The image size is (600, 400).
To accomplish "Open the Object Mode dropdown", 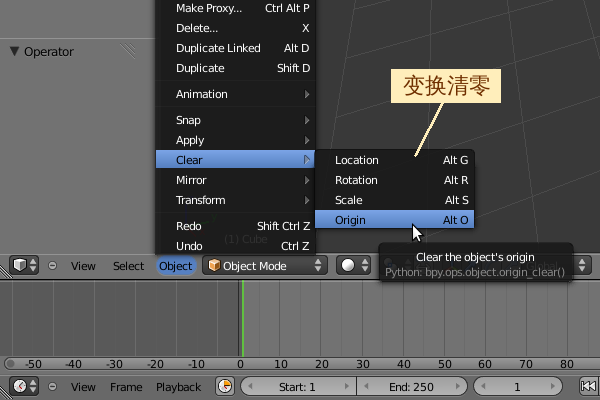I will click(x=265, y=265).
